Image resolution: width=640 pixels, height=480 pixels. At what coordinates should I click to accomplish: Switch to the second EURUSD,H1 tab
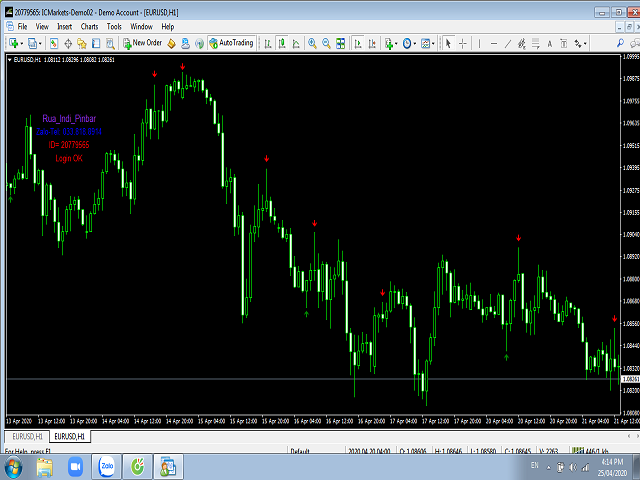point(70,437)
